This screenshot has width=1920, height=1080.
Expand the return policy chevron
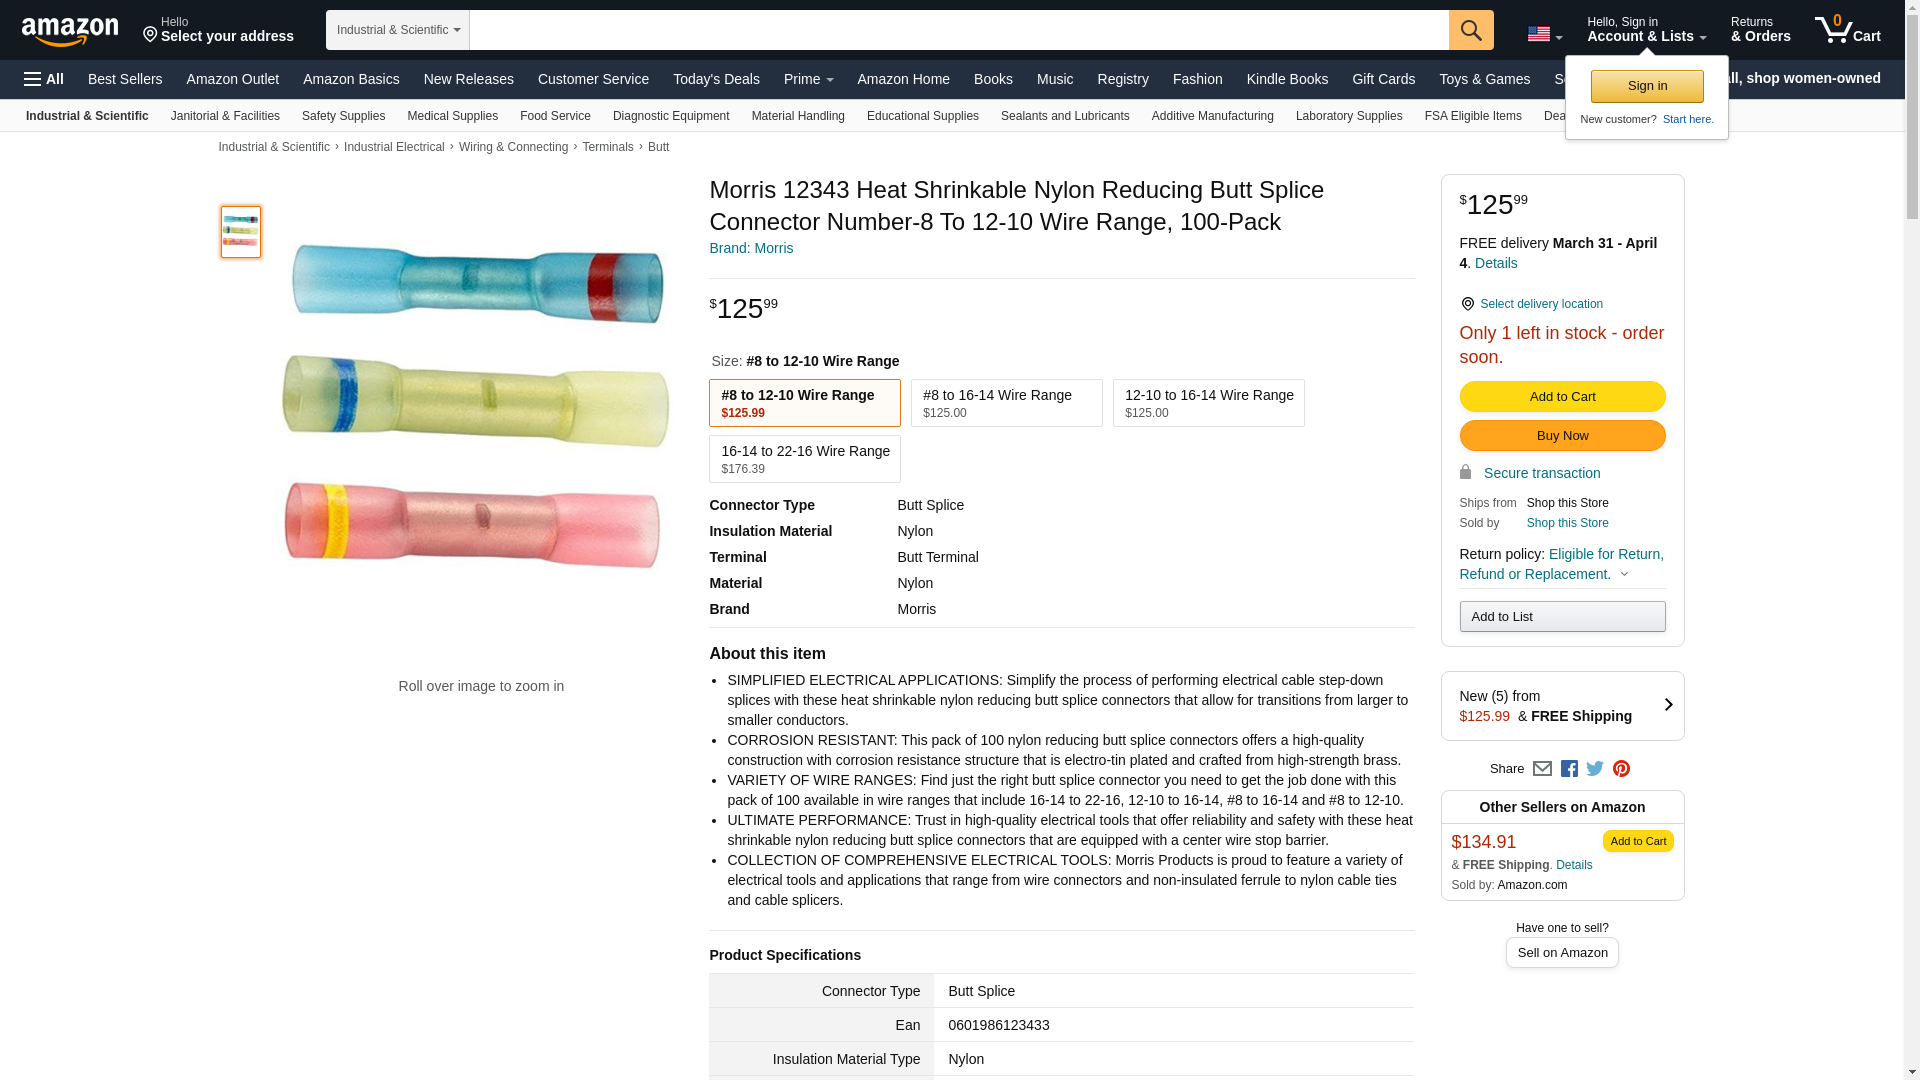(1624, 575)
